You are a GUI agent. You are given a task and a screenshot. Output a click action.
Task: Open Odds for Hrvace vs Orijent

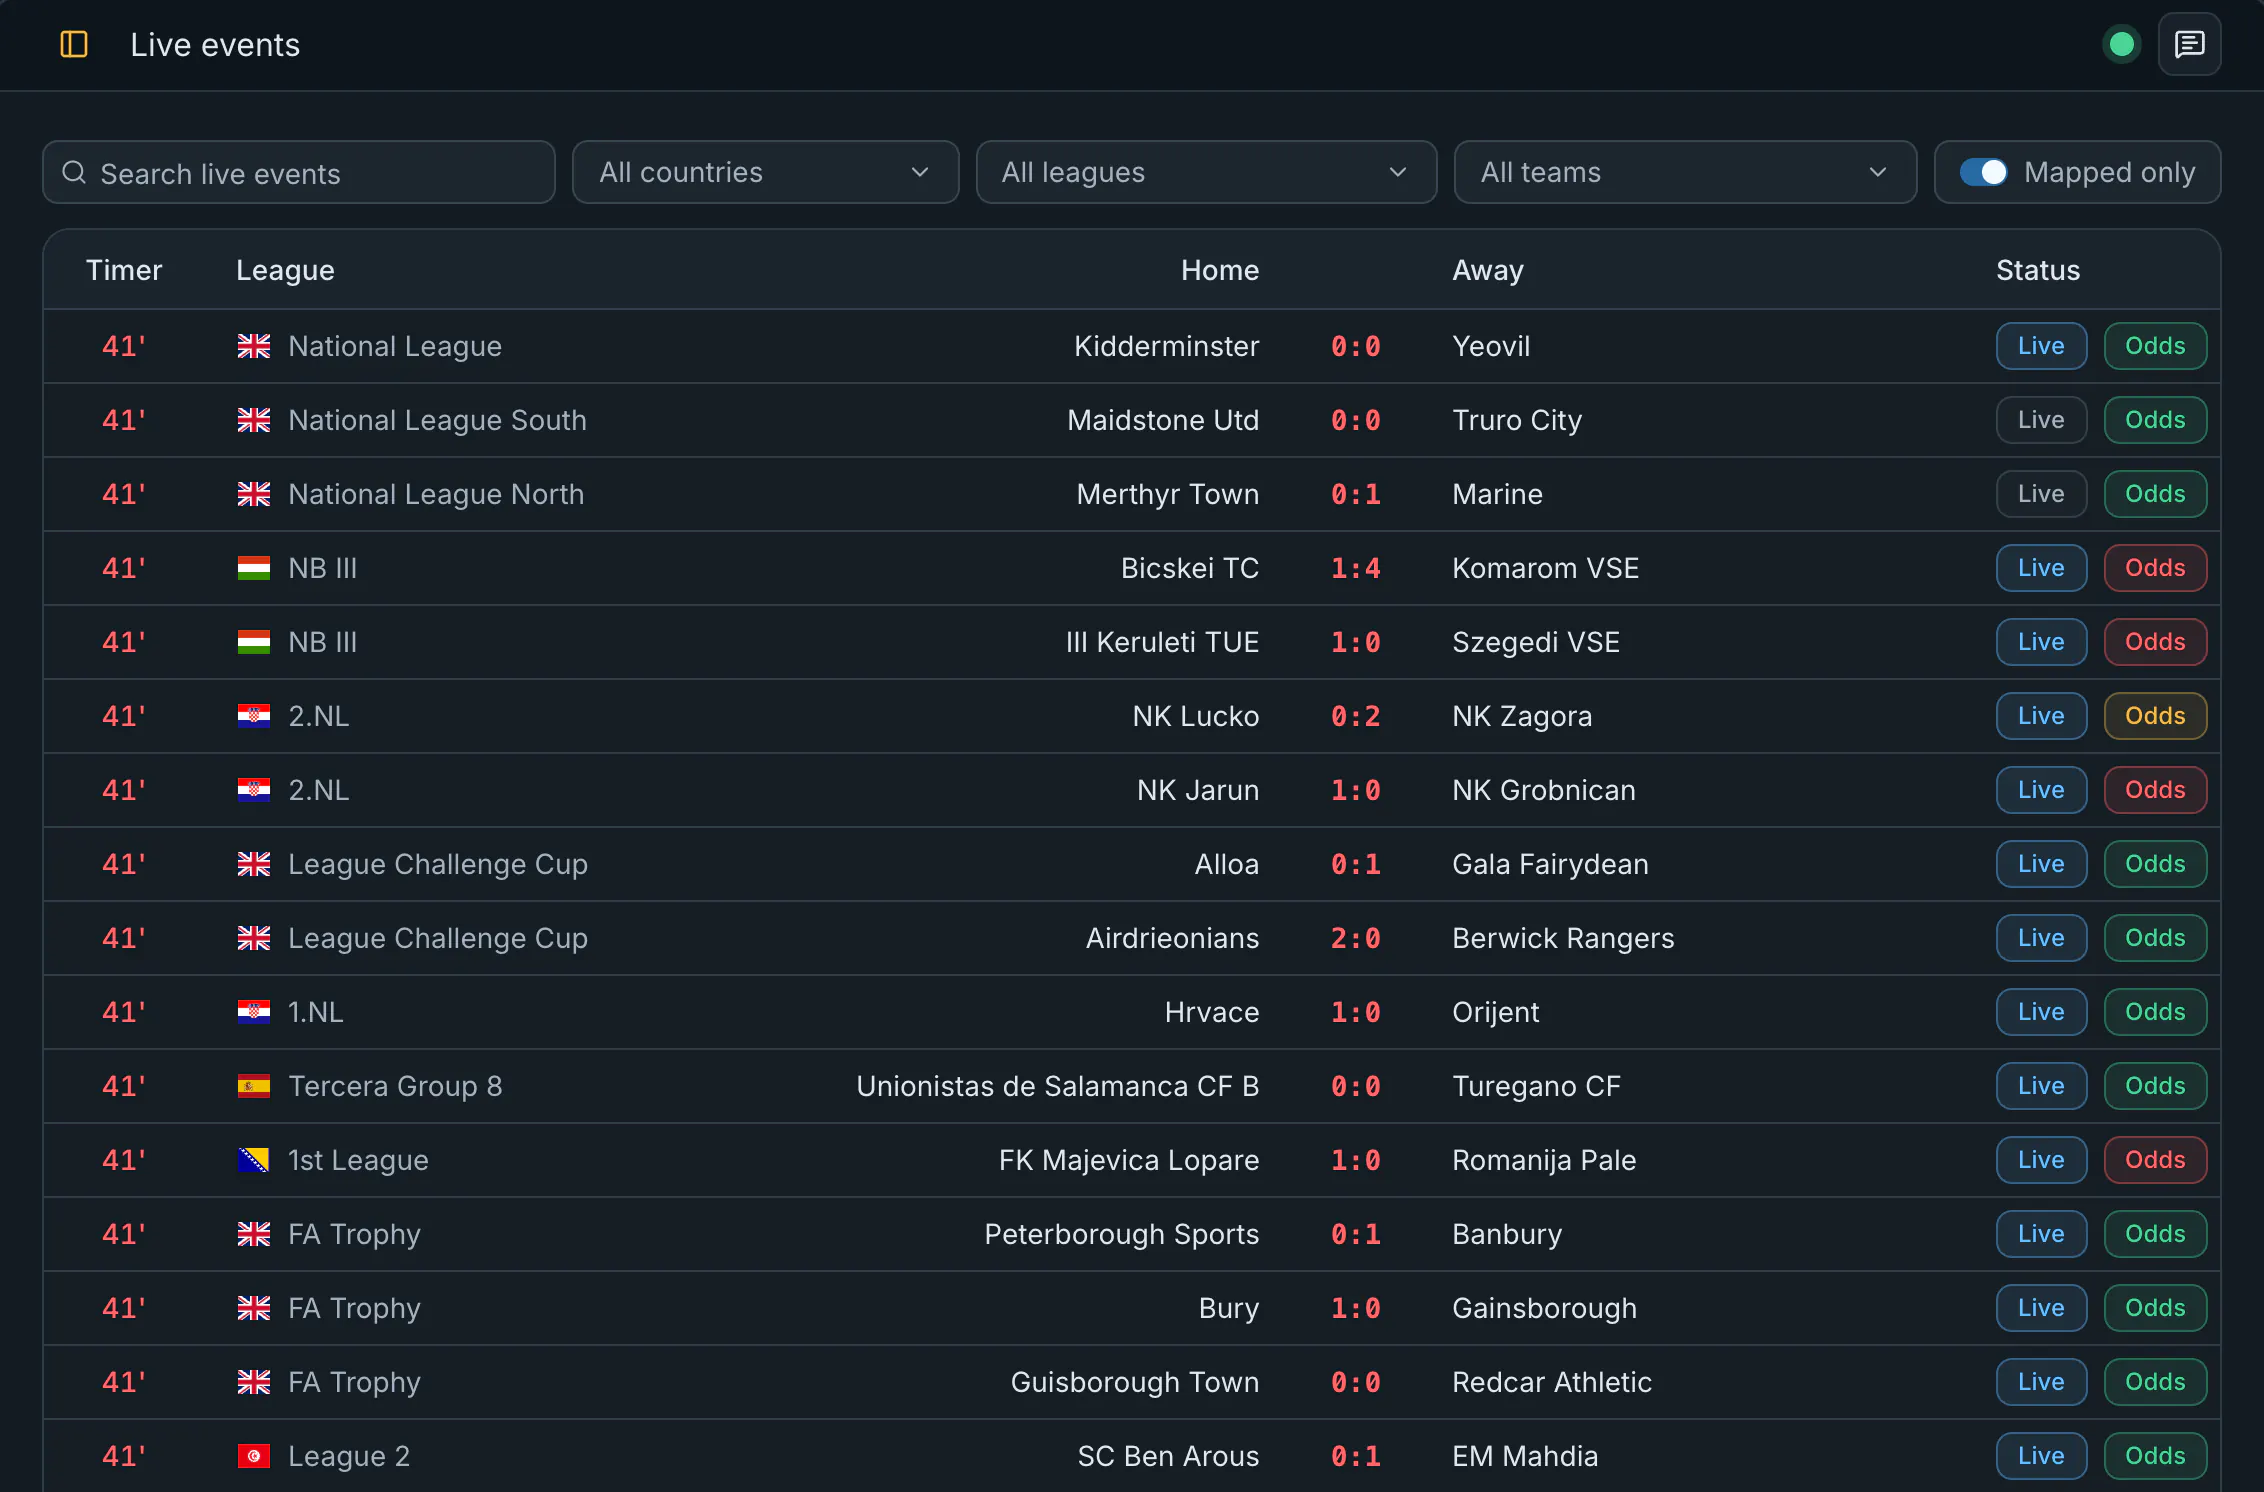[x=2155, y=1012]
